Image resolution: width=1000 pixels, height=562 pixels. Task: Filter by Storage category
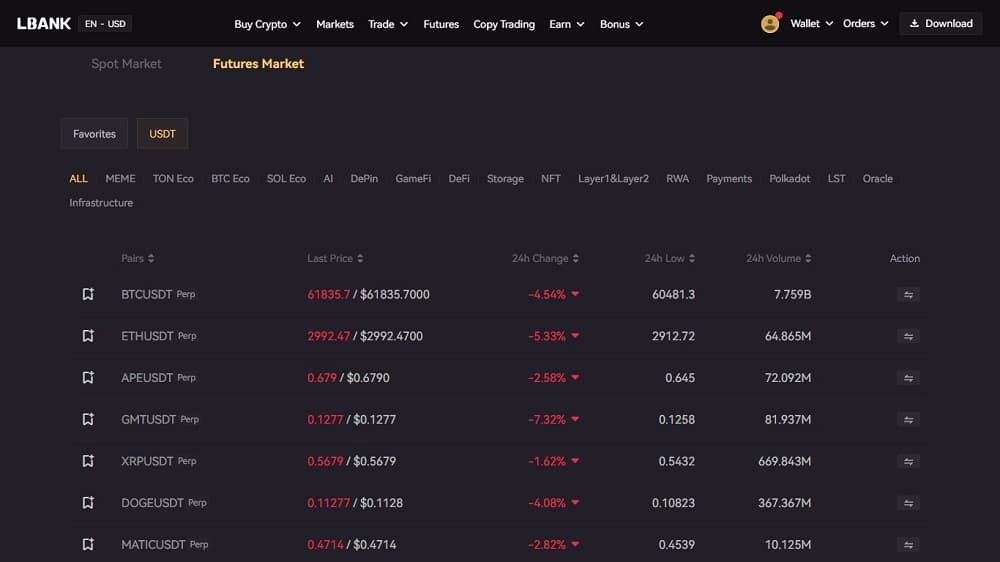tap(505, 179)
